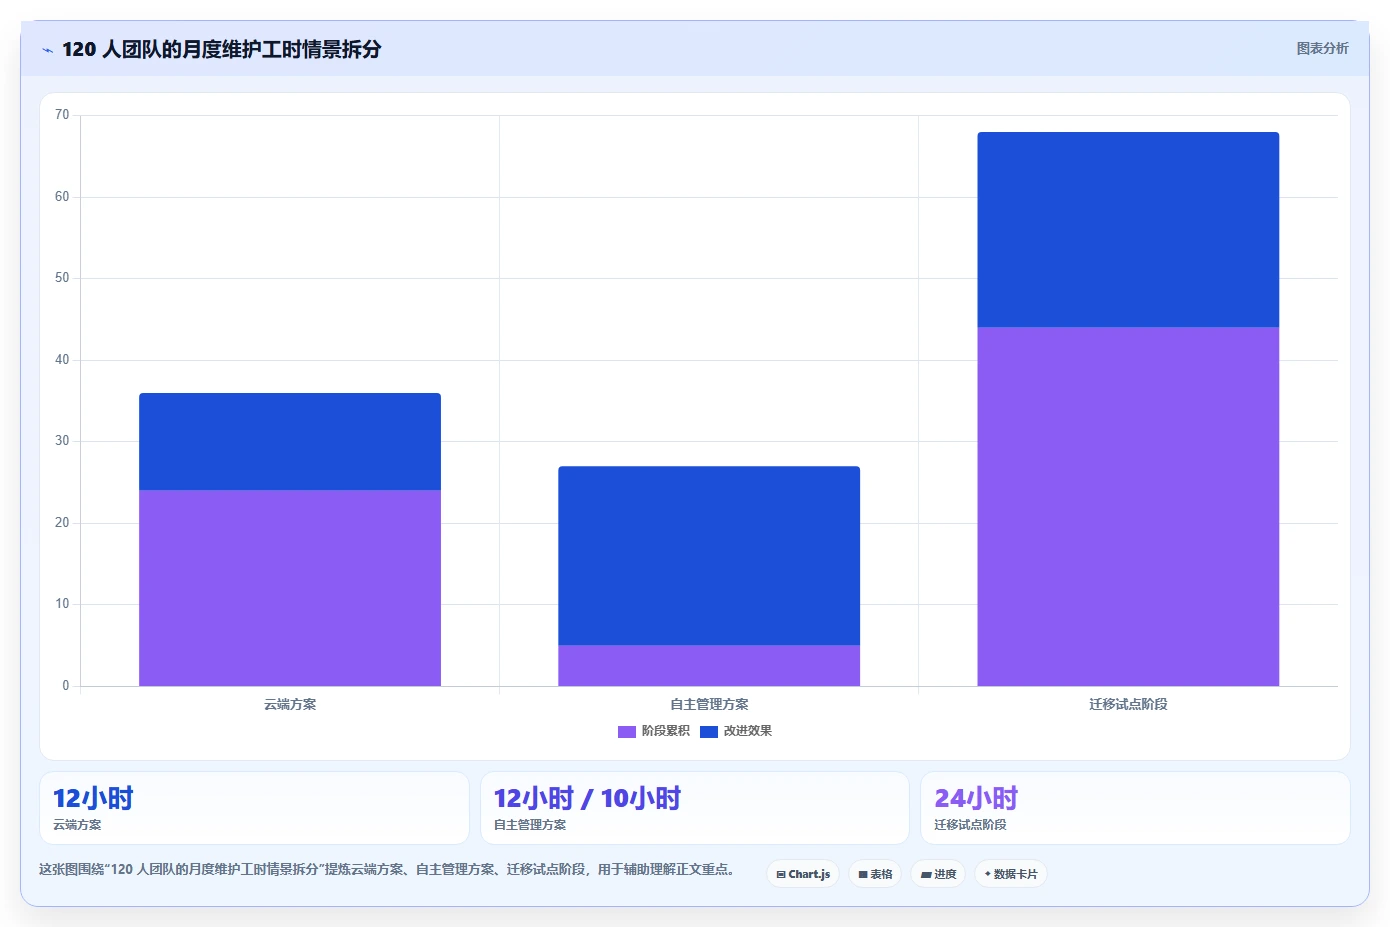Open the 12小时 / 10小时 stat card

695,808
